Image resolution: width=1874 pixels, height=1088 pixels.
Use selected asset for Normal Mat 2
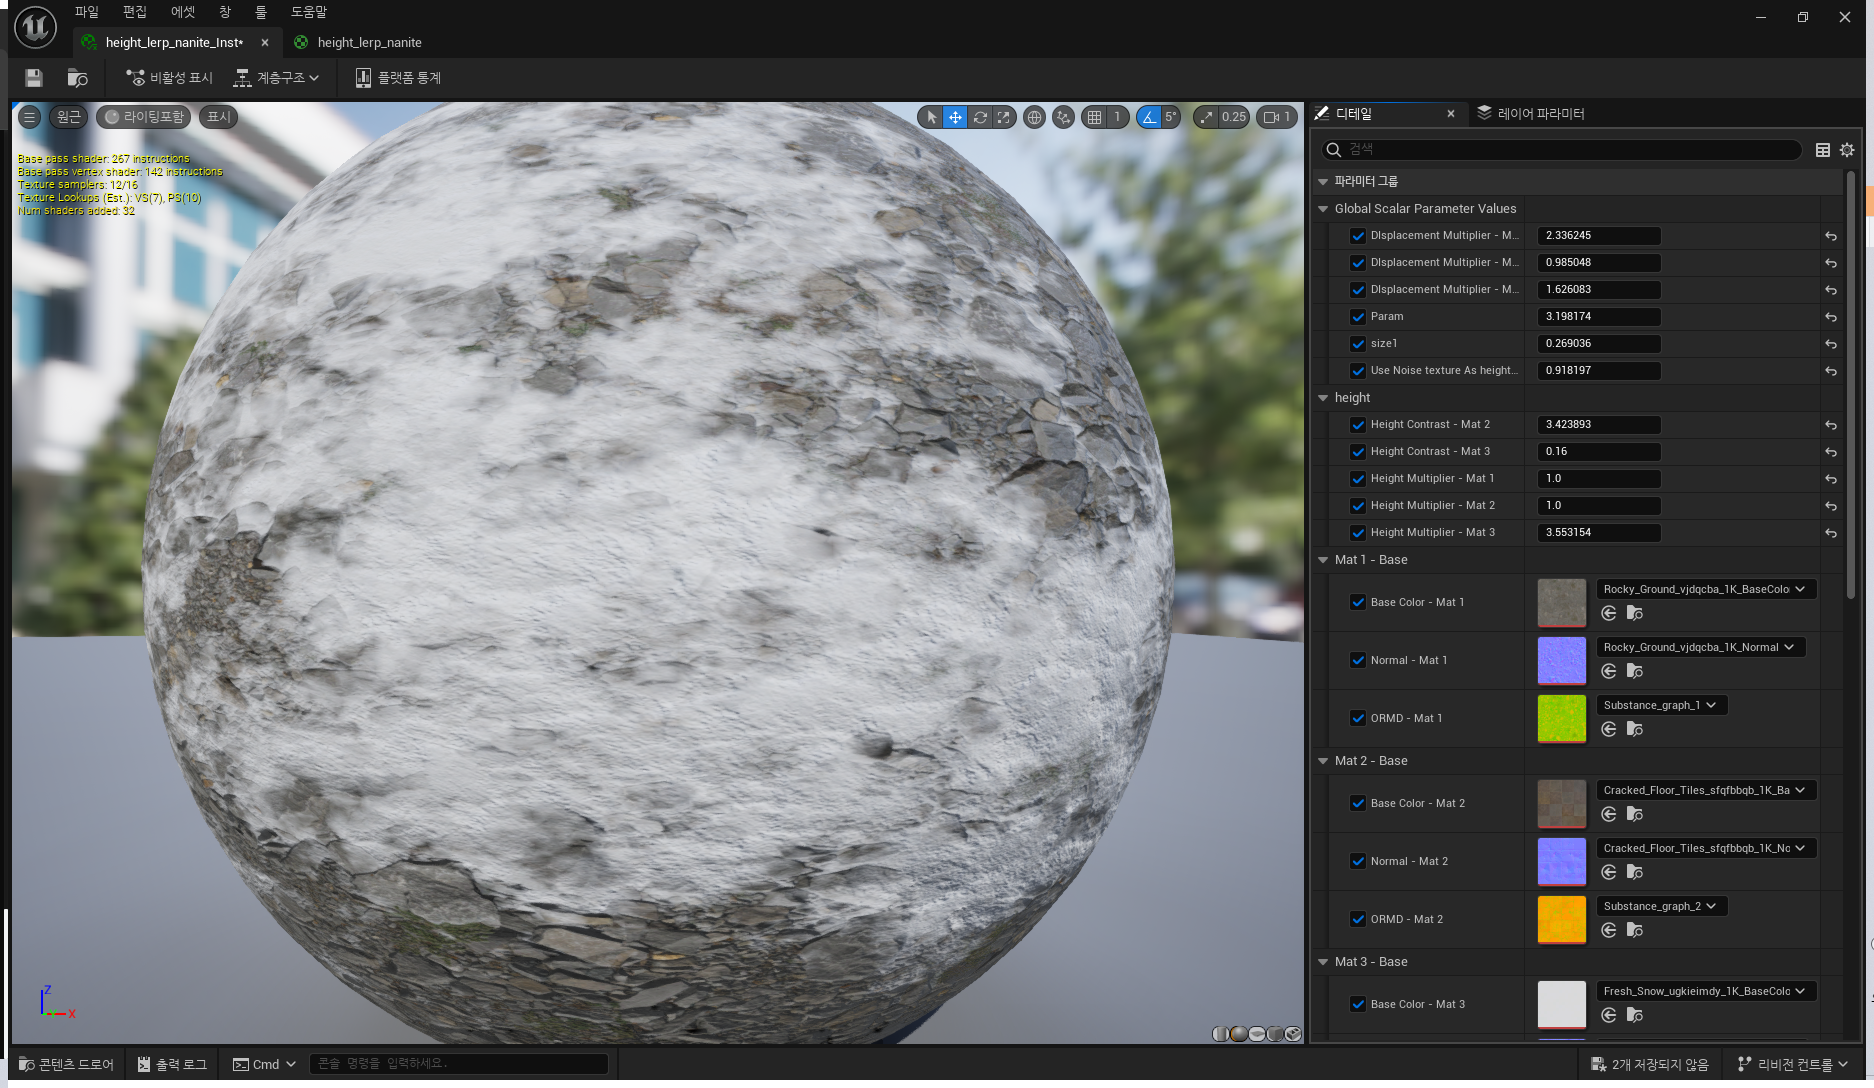pyautogui.click(x=1608, y=872)
